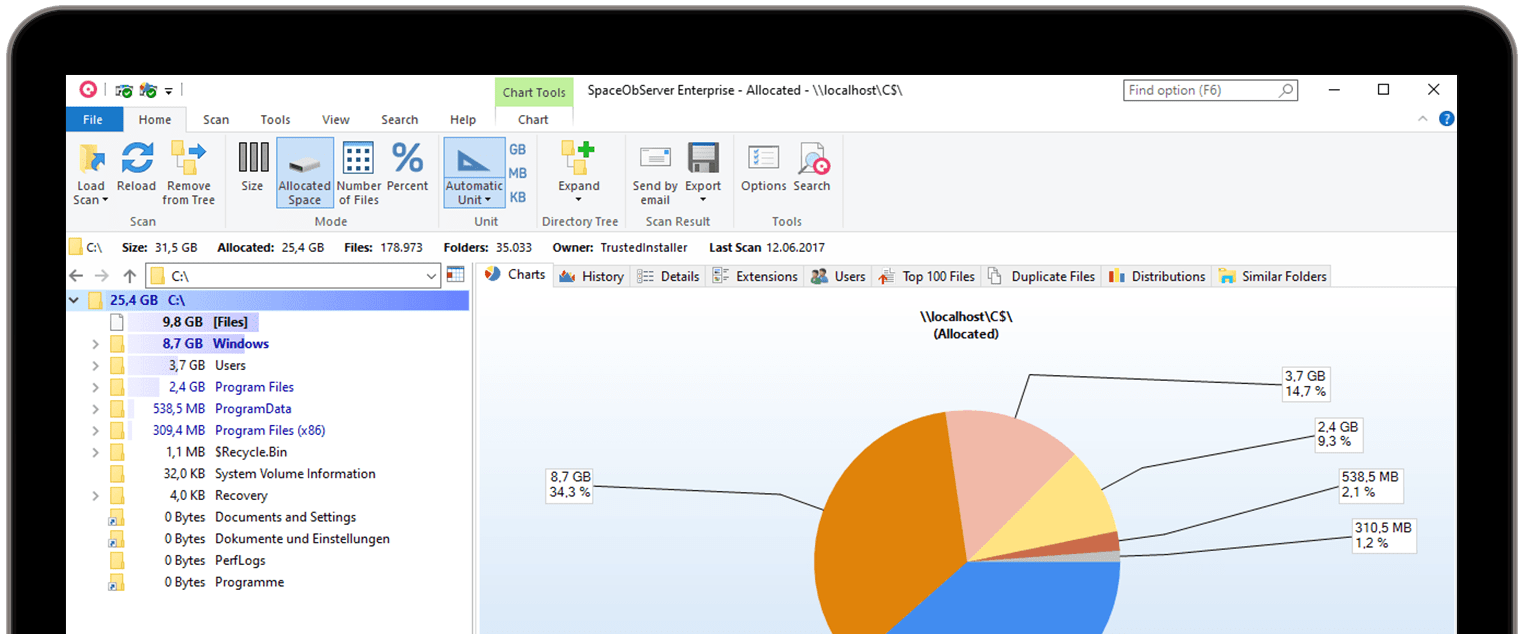Open the path combo box dropdown arrow
The image size is (1522, 634).
pyautogui.click(x=432, y=275)
